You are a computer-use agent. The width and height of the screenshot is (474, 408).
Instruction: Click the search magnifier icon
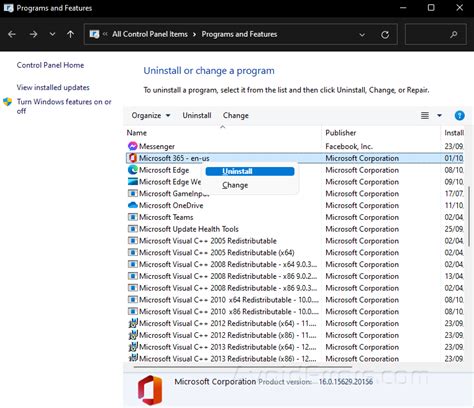[454, 34]
